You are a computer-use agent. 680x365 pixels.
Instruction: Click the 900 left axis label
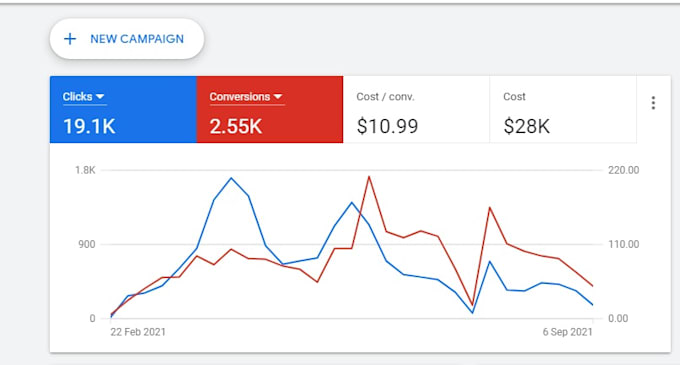click(x=87, y=244)
